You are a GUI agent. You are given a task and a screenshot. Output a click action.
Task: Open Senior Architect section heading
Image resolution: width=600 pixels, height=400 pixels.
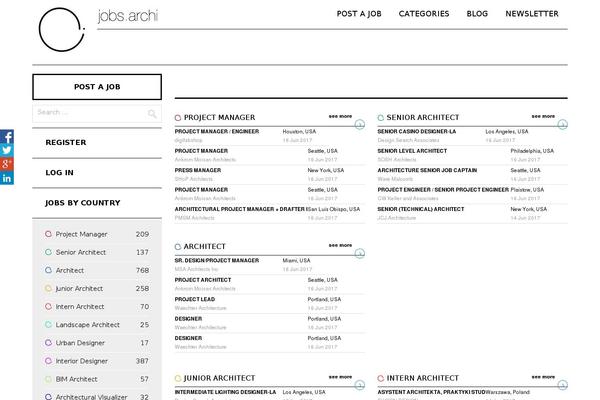(423, 118)
